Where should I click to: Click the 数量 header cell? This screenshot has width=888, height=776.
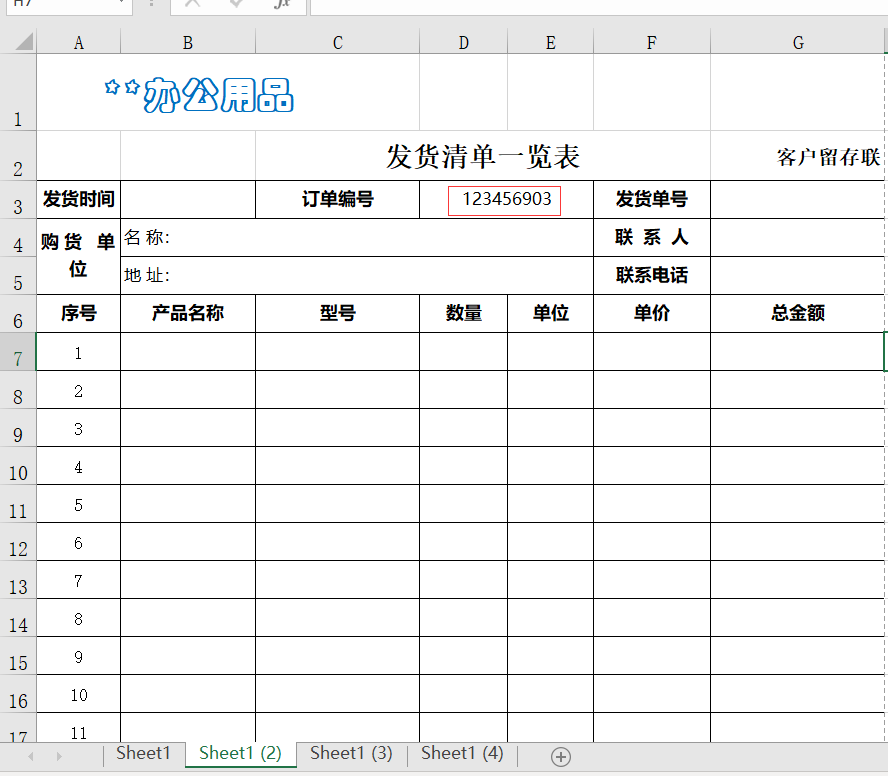[x=463, y=313]
